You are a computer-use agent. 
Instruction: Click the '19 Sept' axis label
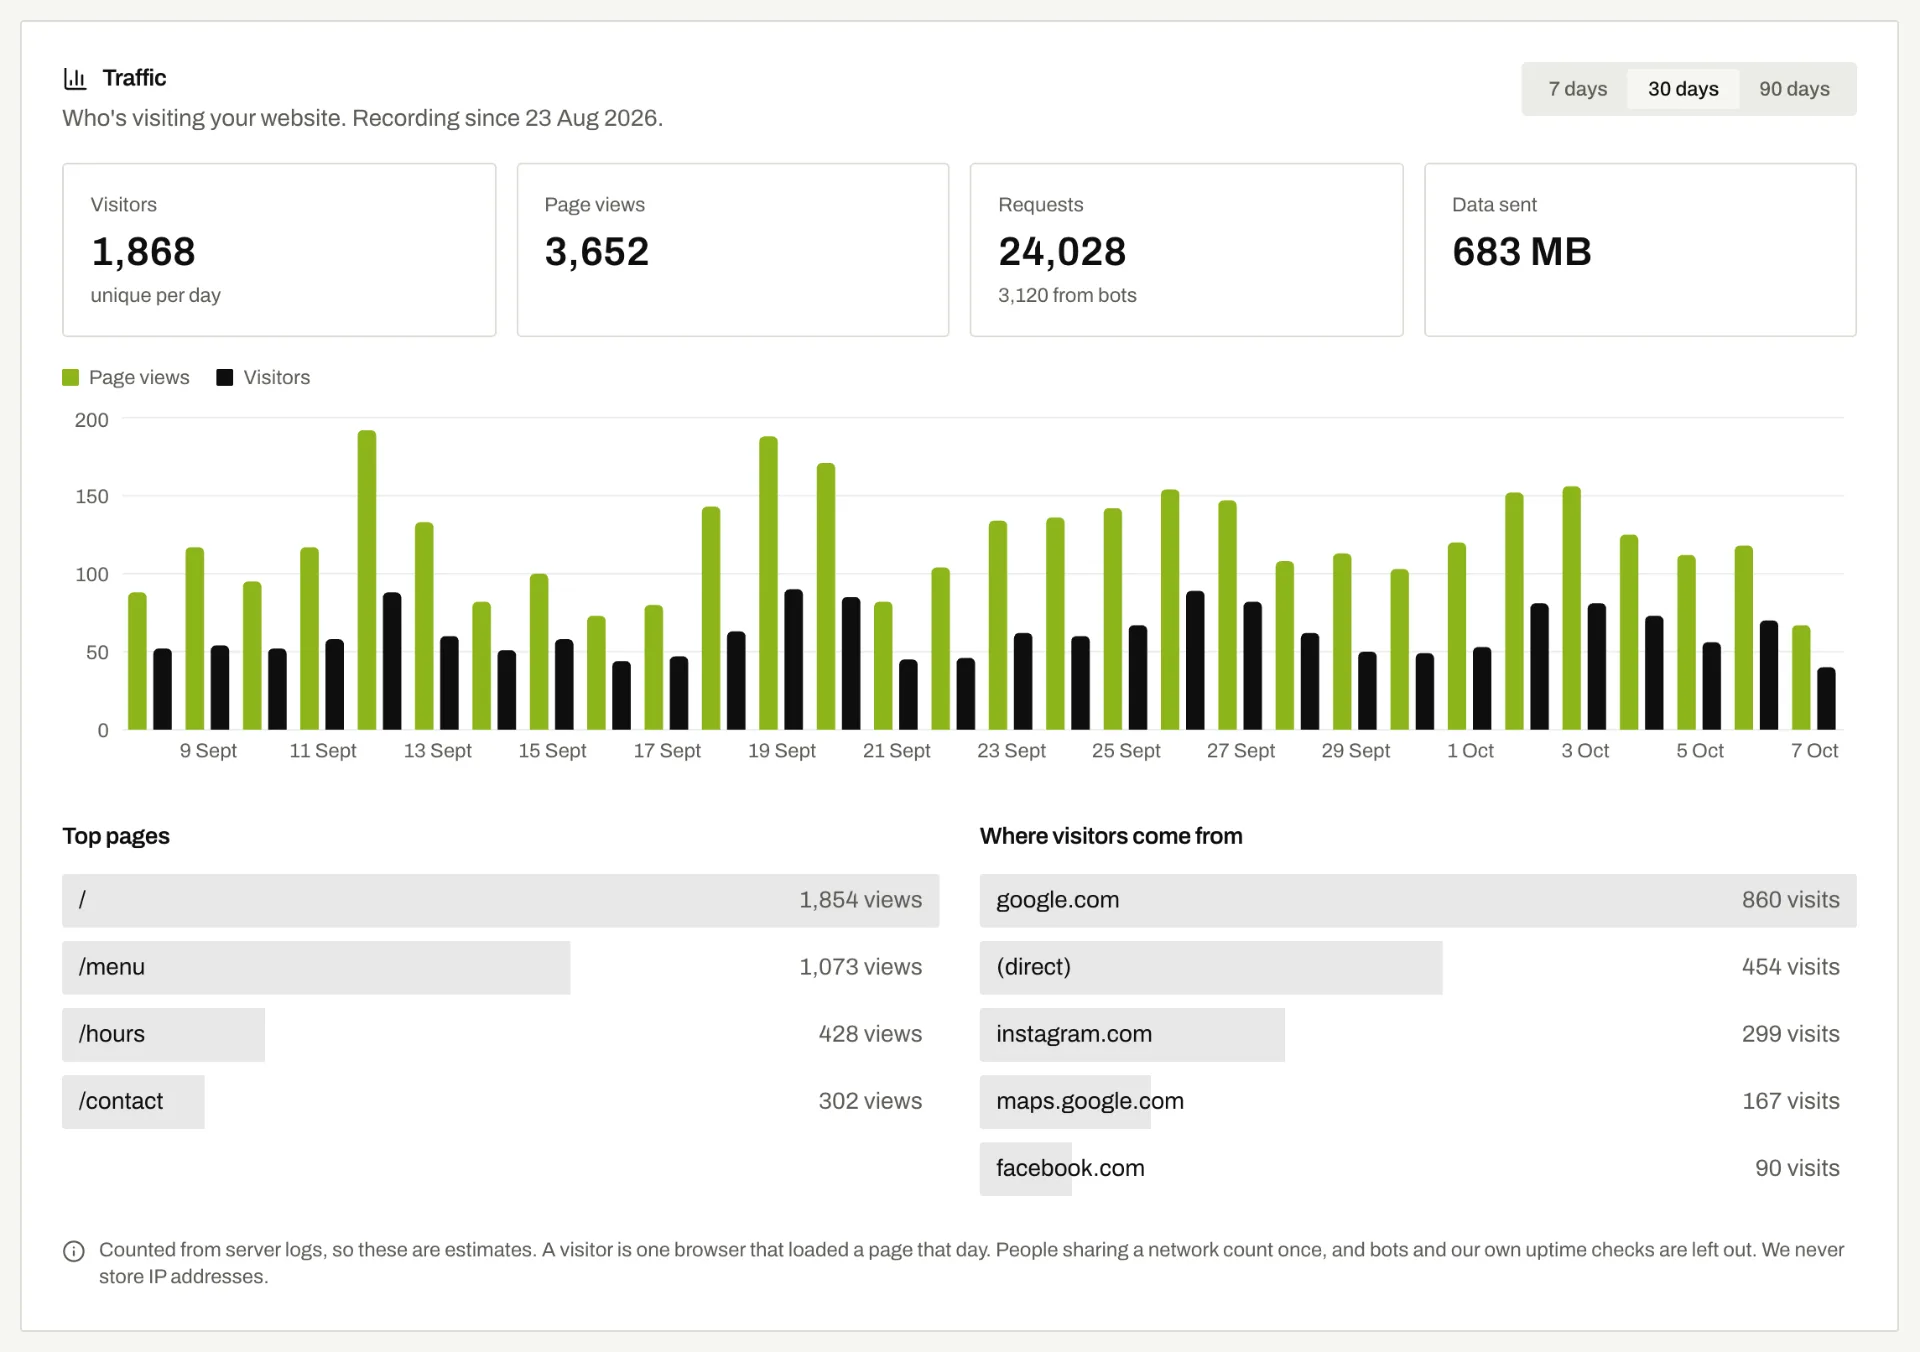[x=781, y=750]
